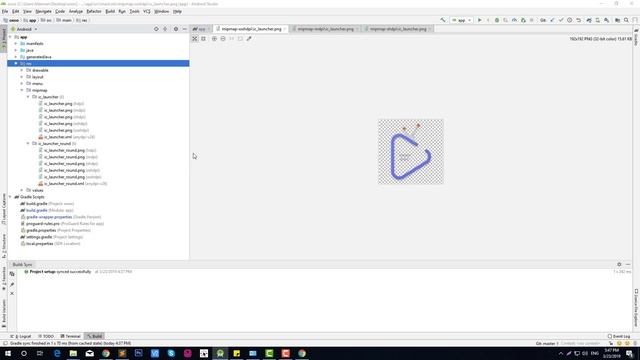Click collapse all icon in Project panel

[165, 29]
